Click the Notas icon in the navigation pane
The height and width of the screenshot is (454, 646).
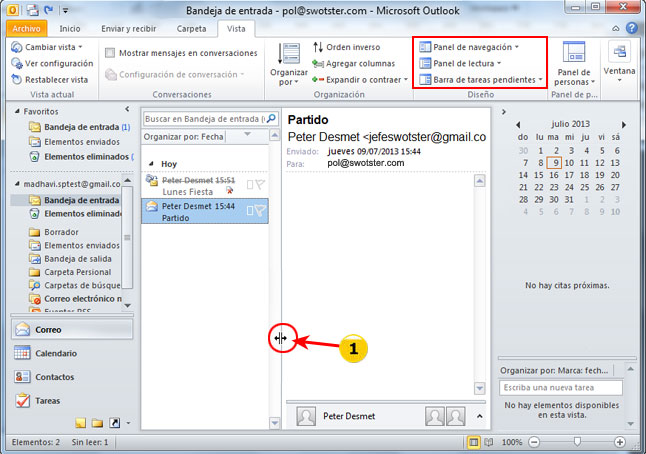click(80, 423)
